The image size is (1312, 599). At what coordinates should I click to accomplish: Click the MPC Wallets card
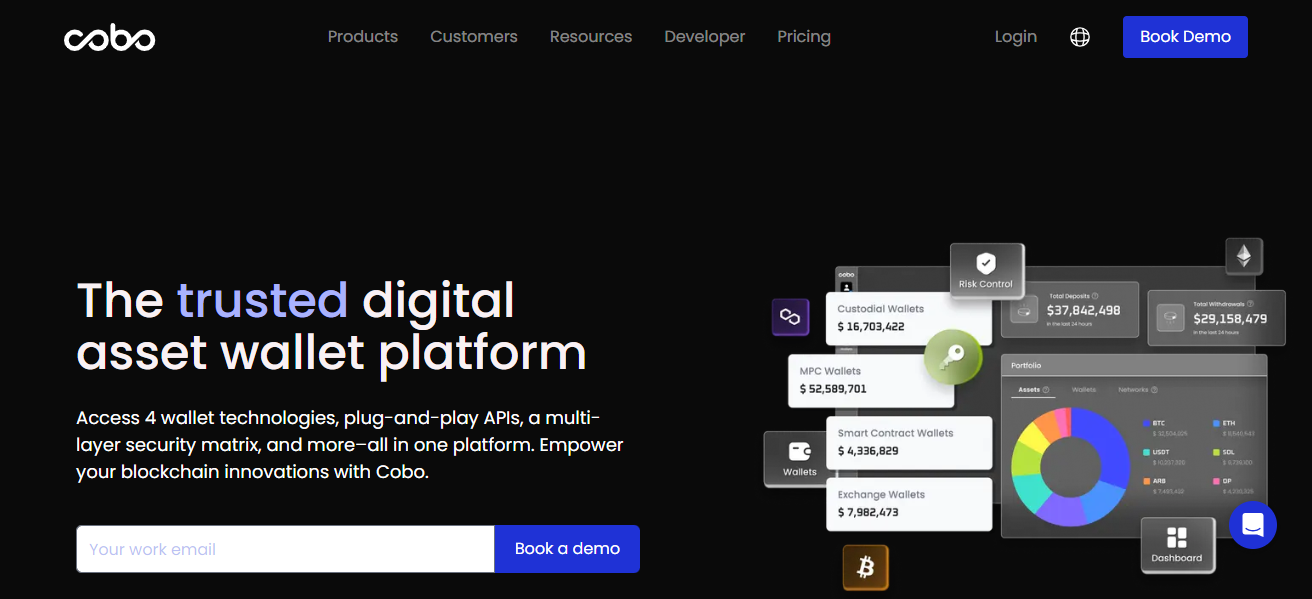(871, 380)
